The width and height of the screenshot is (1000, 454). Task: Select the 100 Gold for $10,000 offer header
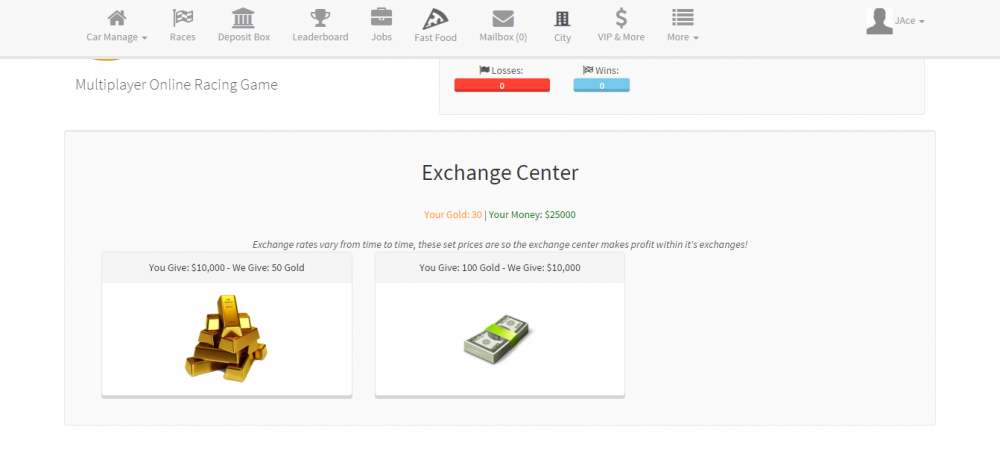(499, 268)
